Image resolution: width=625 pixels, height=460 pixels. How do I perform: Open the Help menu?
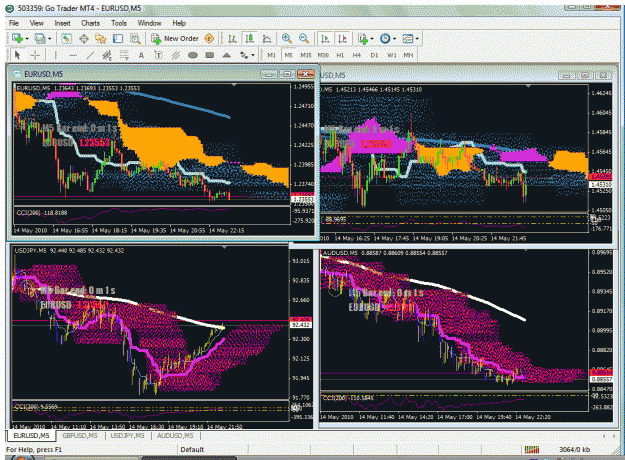coord(179,23)
